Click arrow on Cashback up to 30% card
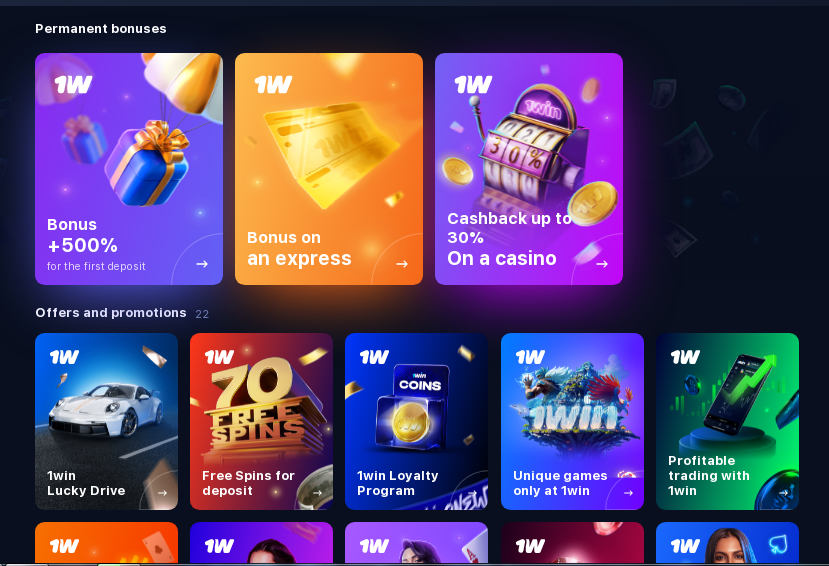 click(x=602, y=264)
